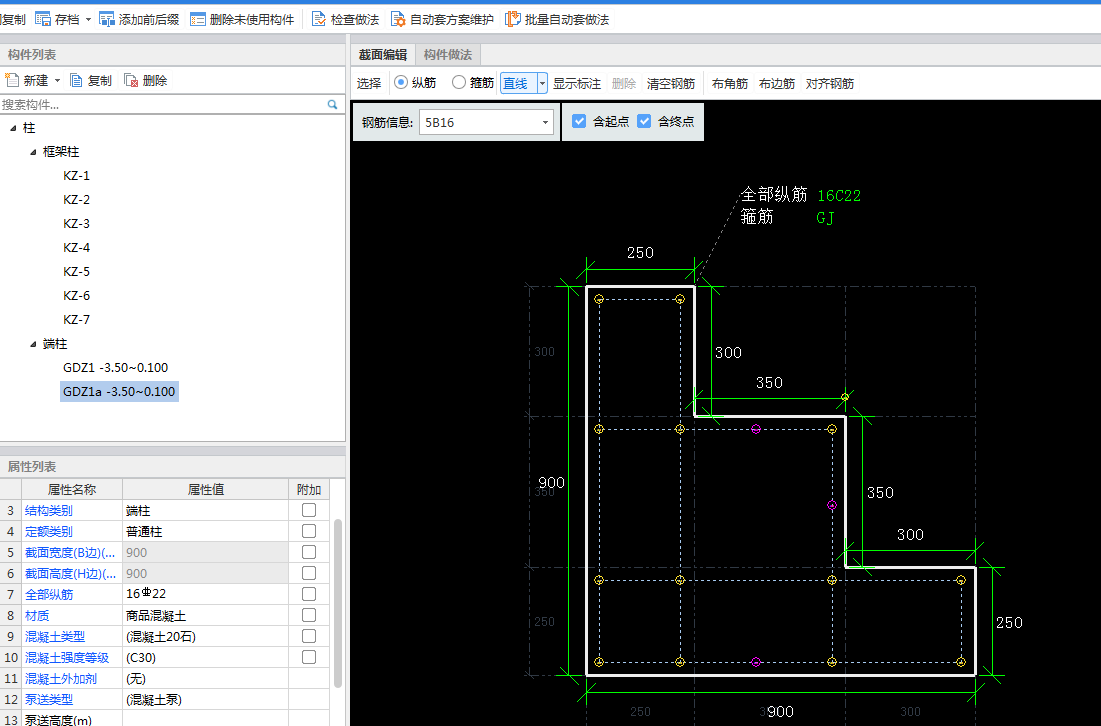Click the GJ stirrup annotation in drawing
The height and width of the screenshot is (726, 1101).
coord(825,218)
